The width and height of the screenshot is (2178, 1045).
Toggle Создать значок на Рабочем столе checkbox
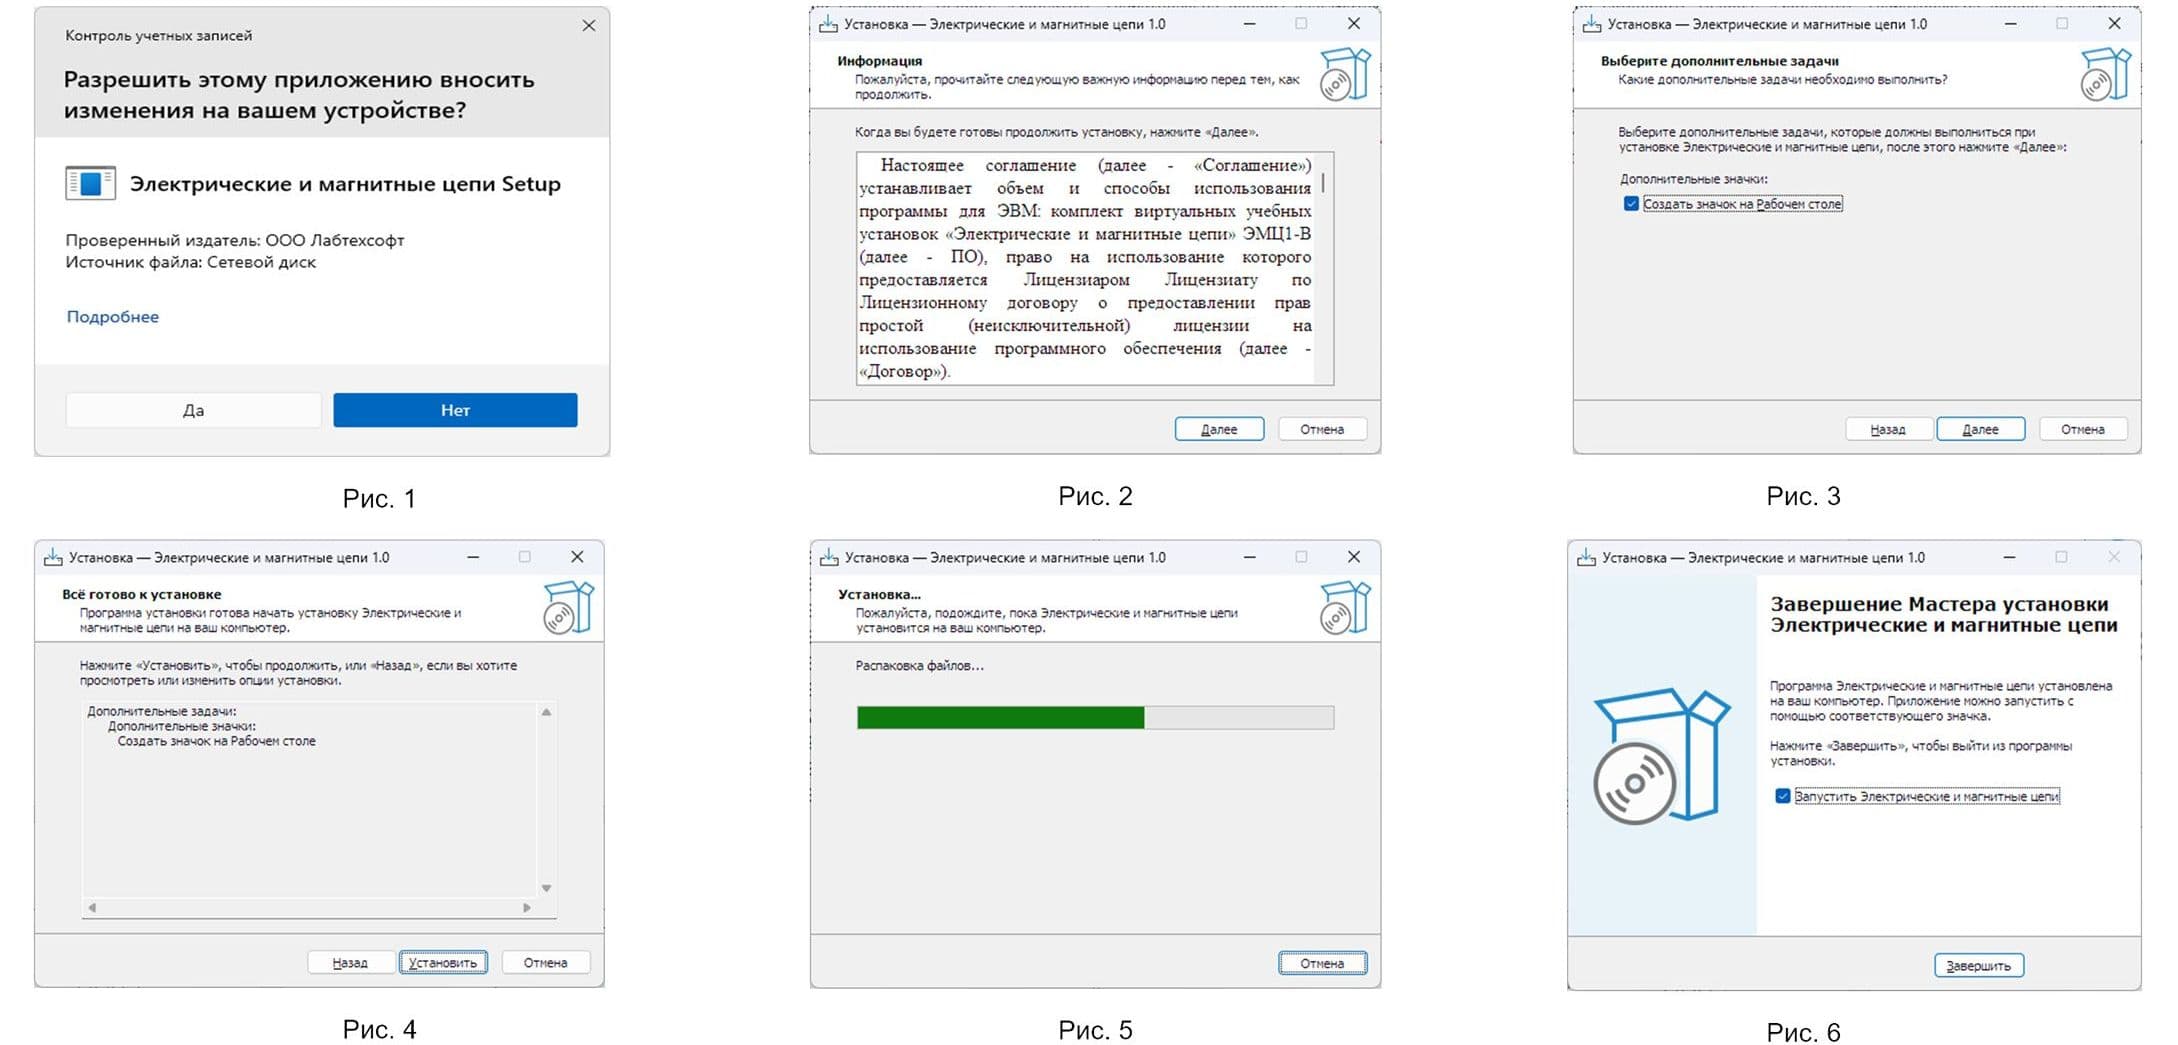pos(1631,204)
